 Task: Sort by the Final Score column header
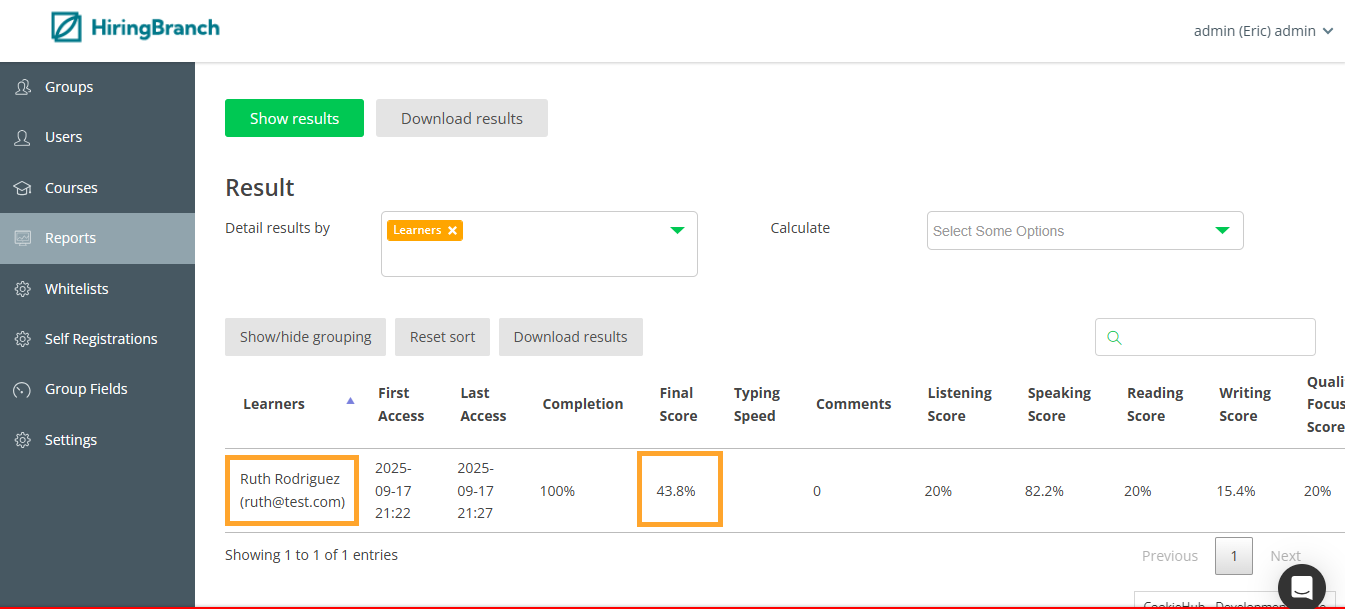[678, 404]
